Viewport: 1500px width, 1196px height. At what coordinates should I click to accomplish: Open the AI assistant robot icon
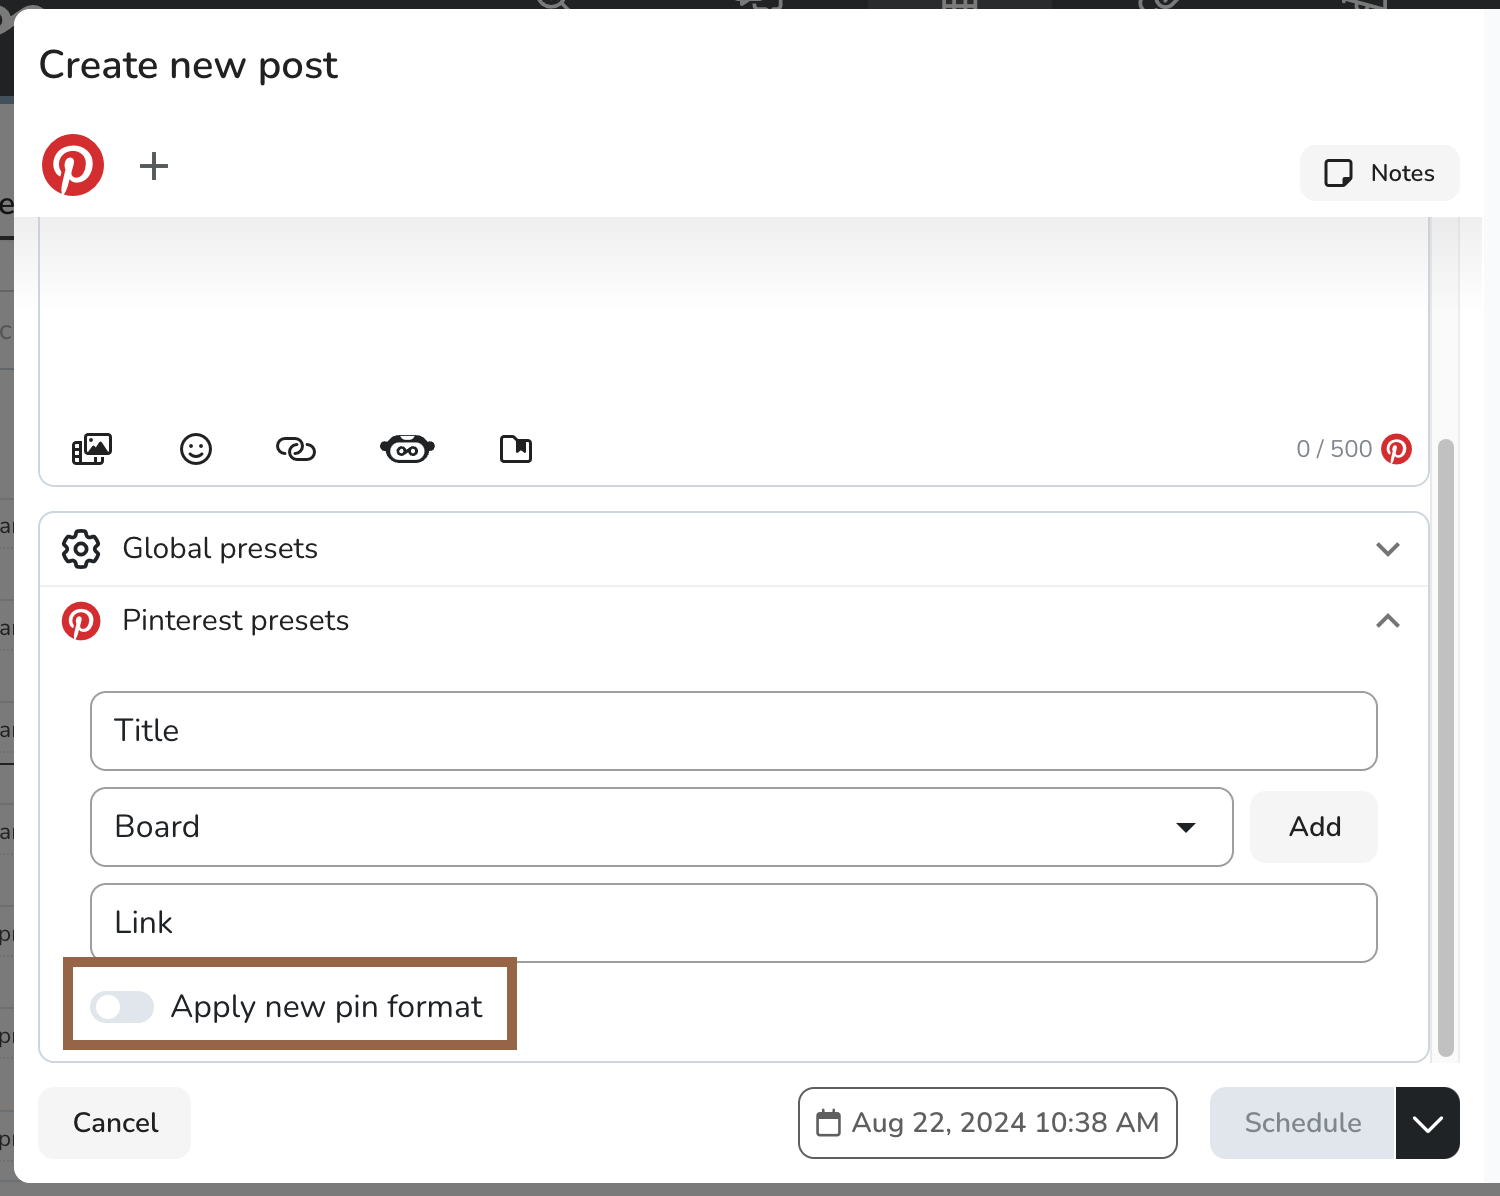pos(407,449)
